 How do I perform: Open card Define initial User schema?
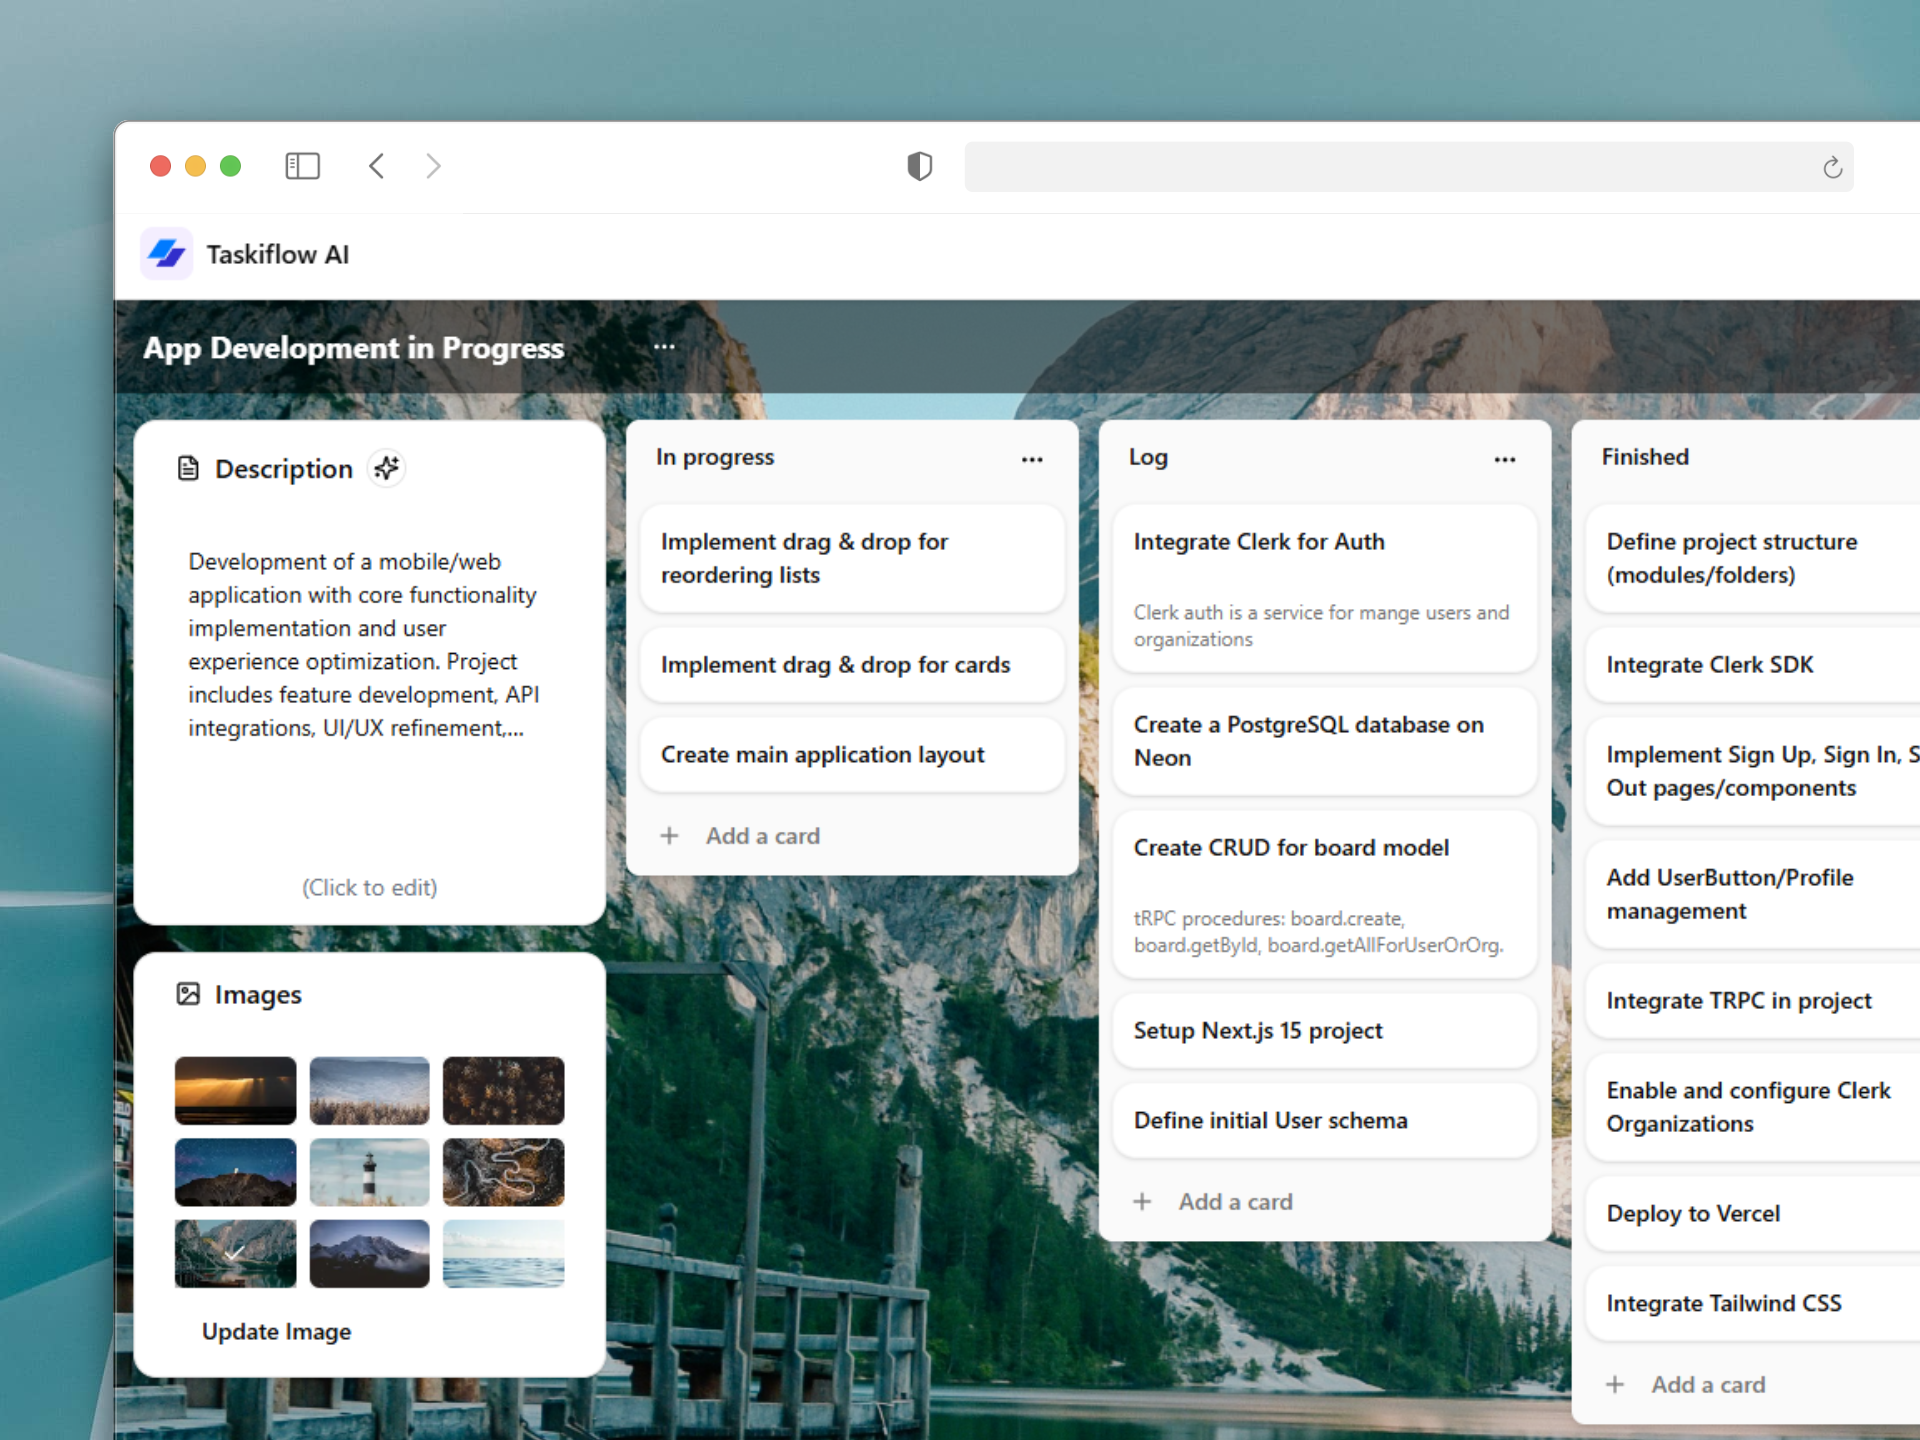[x=1324, y=1121]
